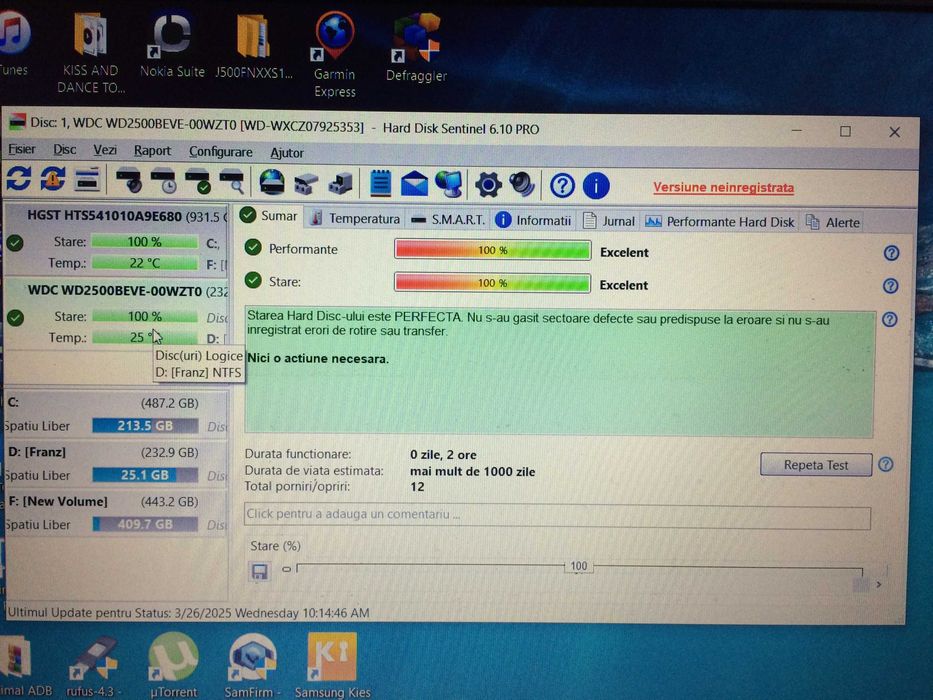Open the Raport menu
The height and width of the screenshot is (700, 933).
(x=152, y=151)
